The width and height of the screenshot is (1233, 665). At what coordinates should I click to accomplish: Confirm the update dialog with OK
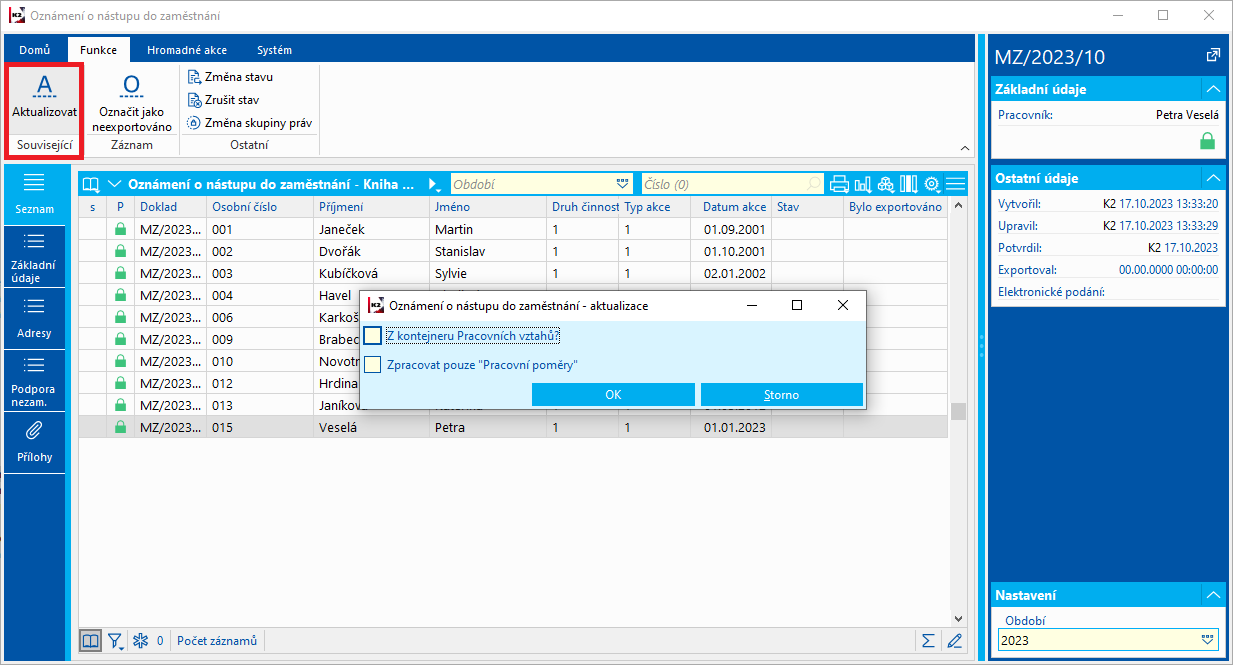[x=613, y=395]
